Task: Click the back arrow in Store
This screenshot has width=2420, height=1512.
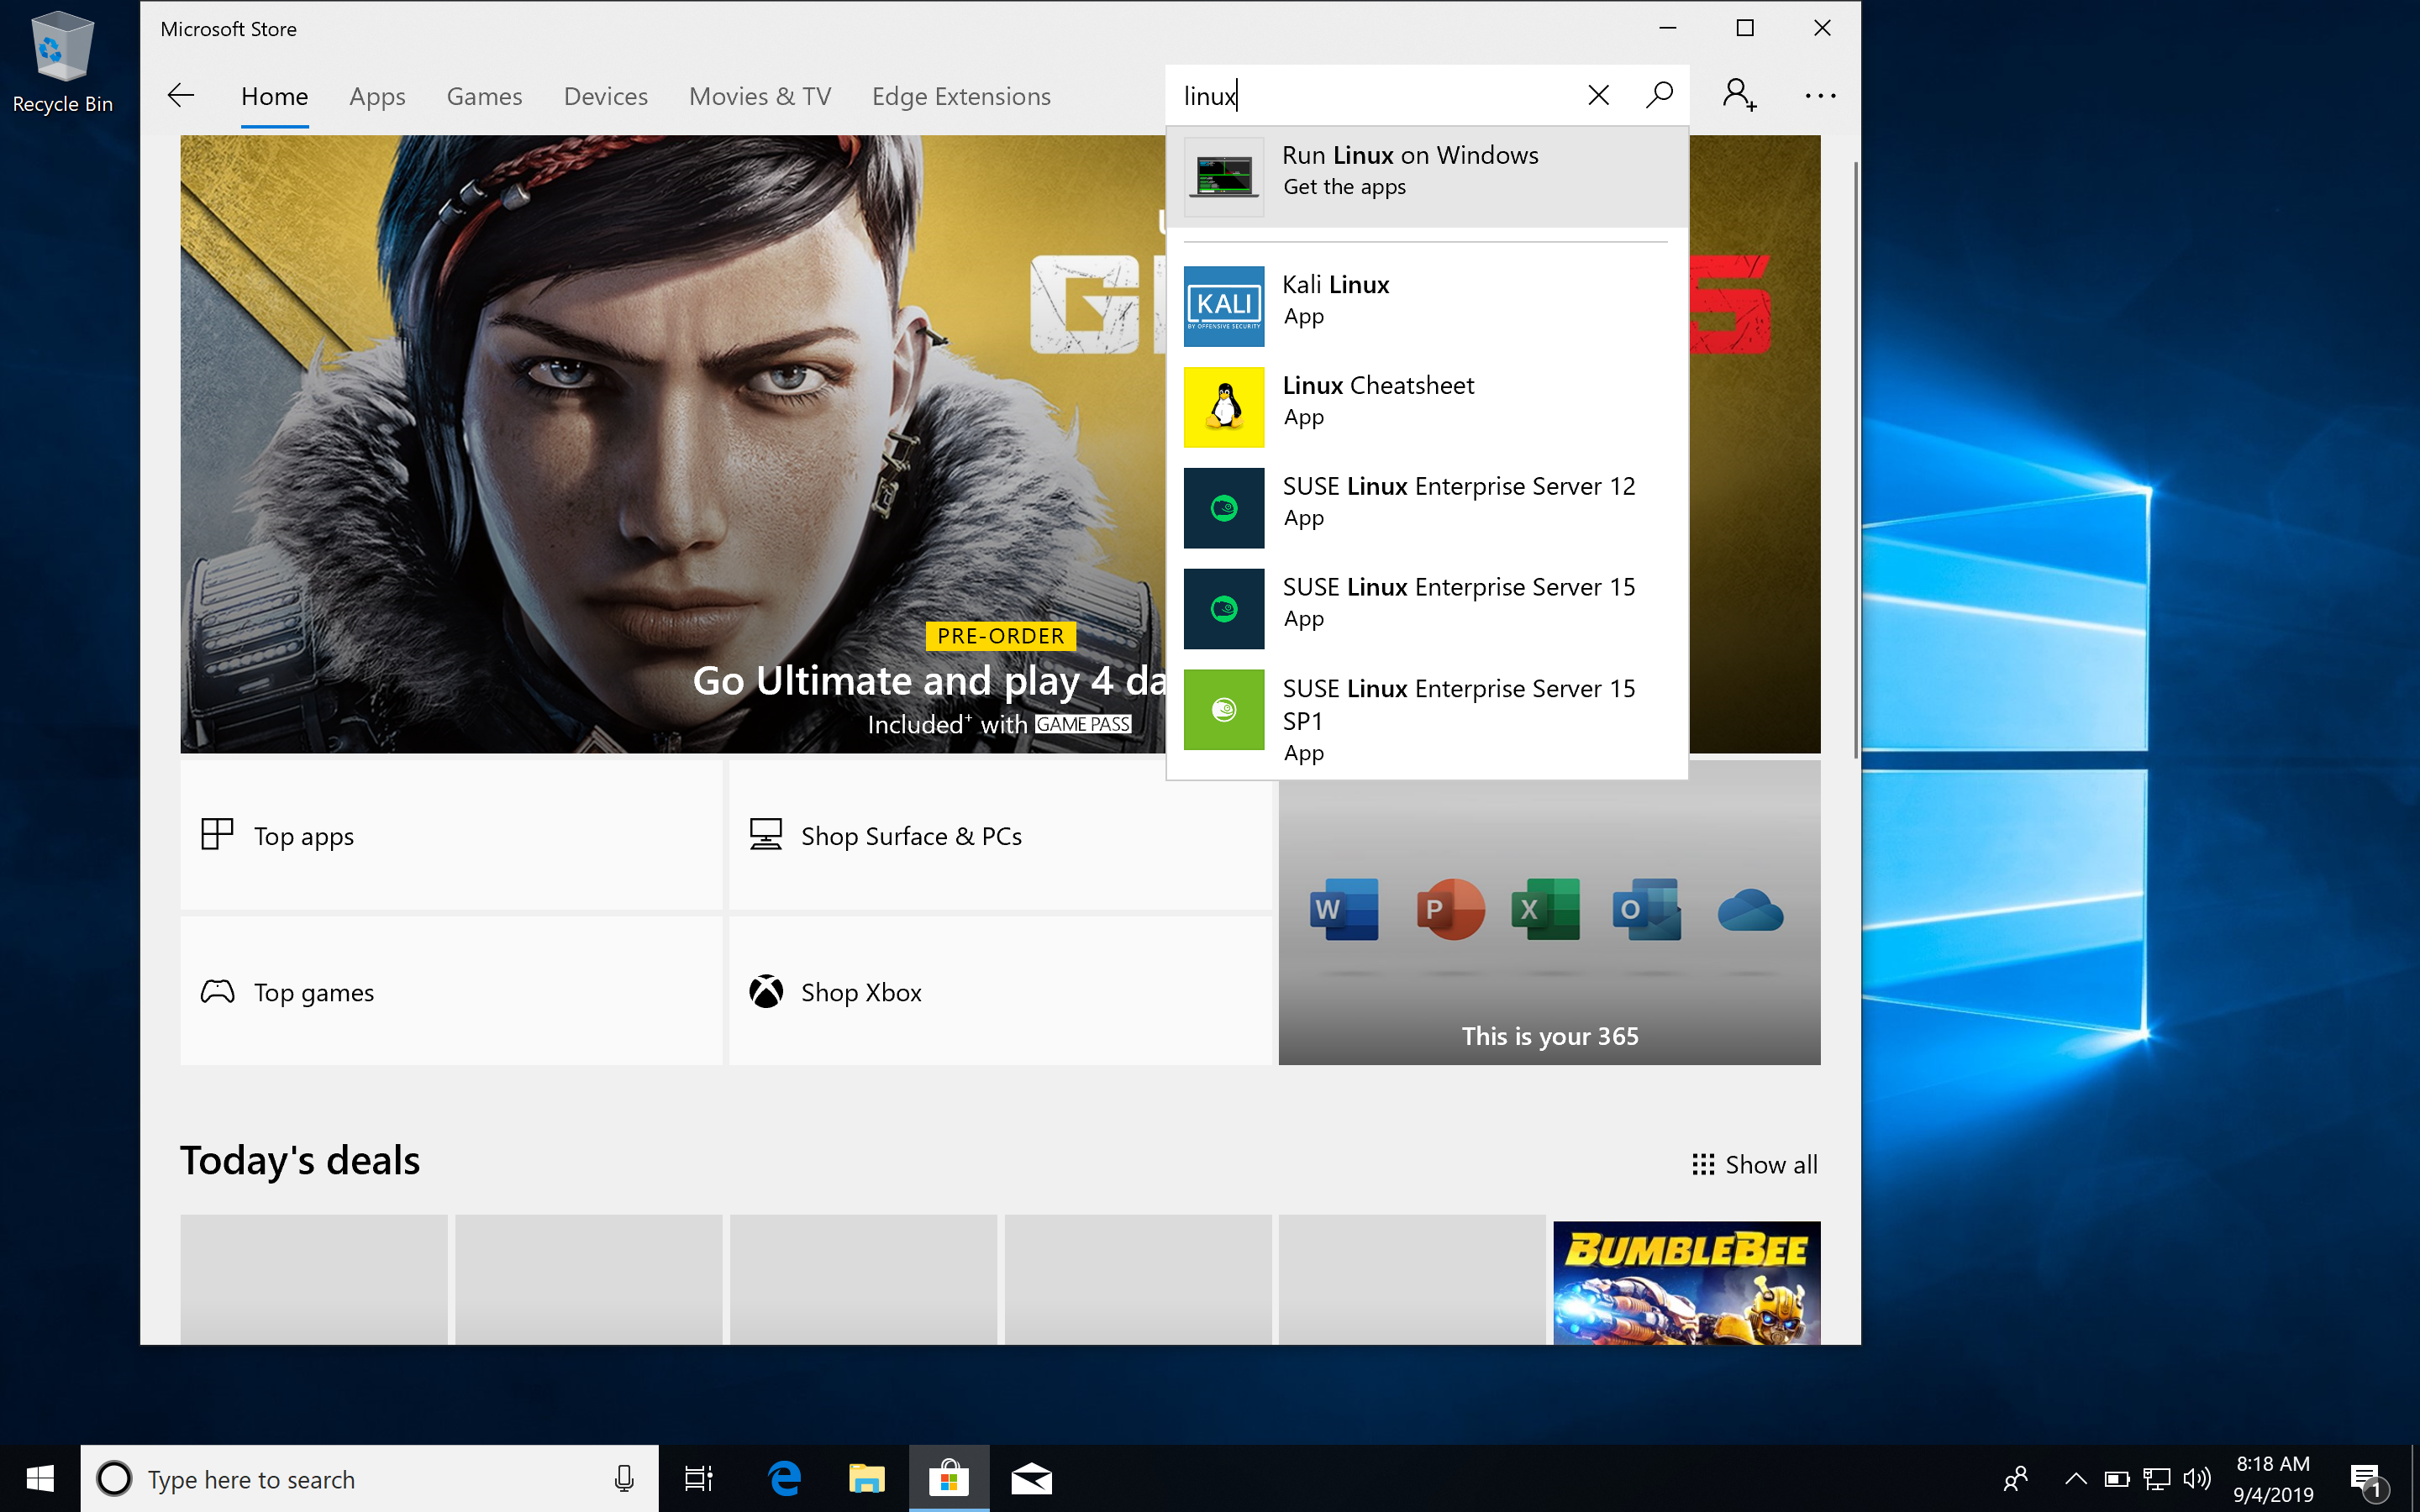Action: (x=181, y=96)
